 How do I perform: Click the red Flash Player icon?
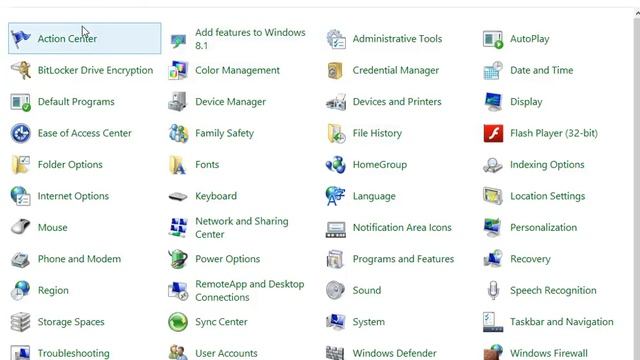493,133
